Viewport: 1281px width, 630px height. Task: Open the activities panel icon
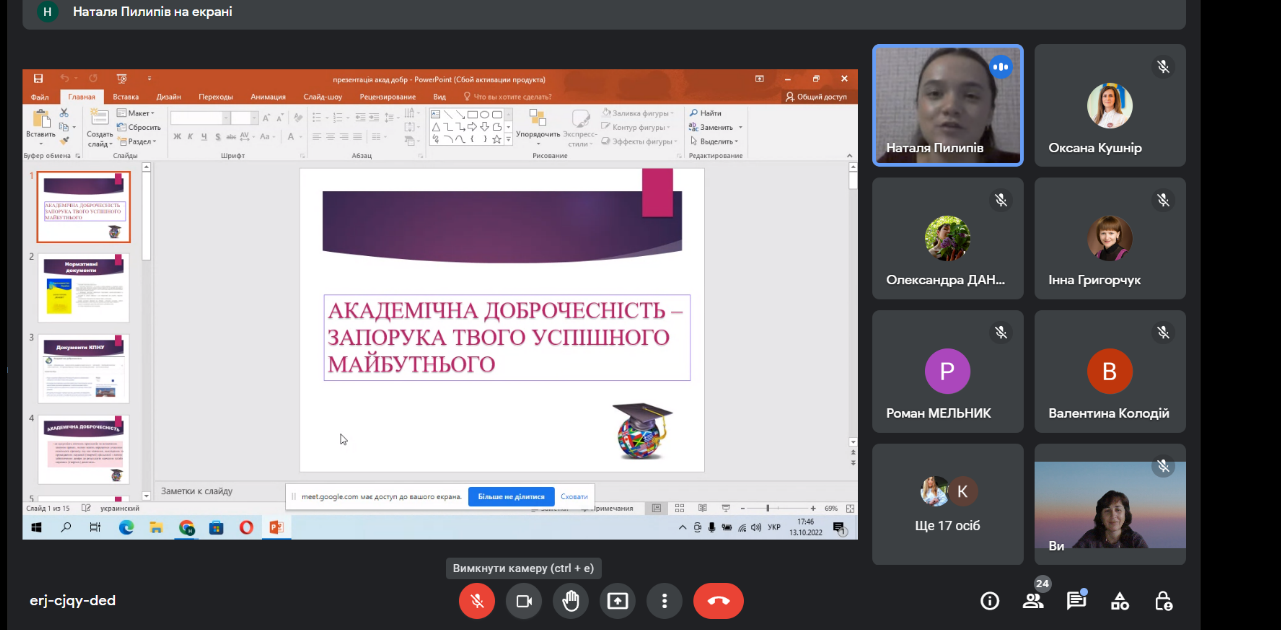point(1120,601)
